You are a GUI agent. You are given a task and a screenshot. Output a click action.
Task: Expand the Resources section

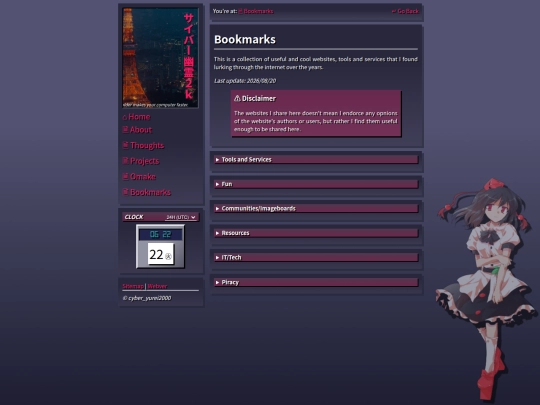click(x=316, y=233)
